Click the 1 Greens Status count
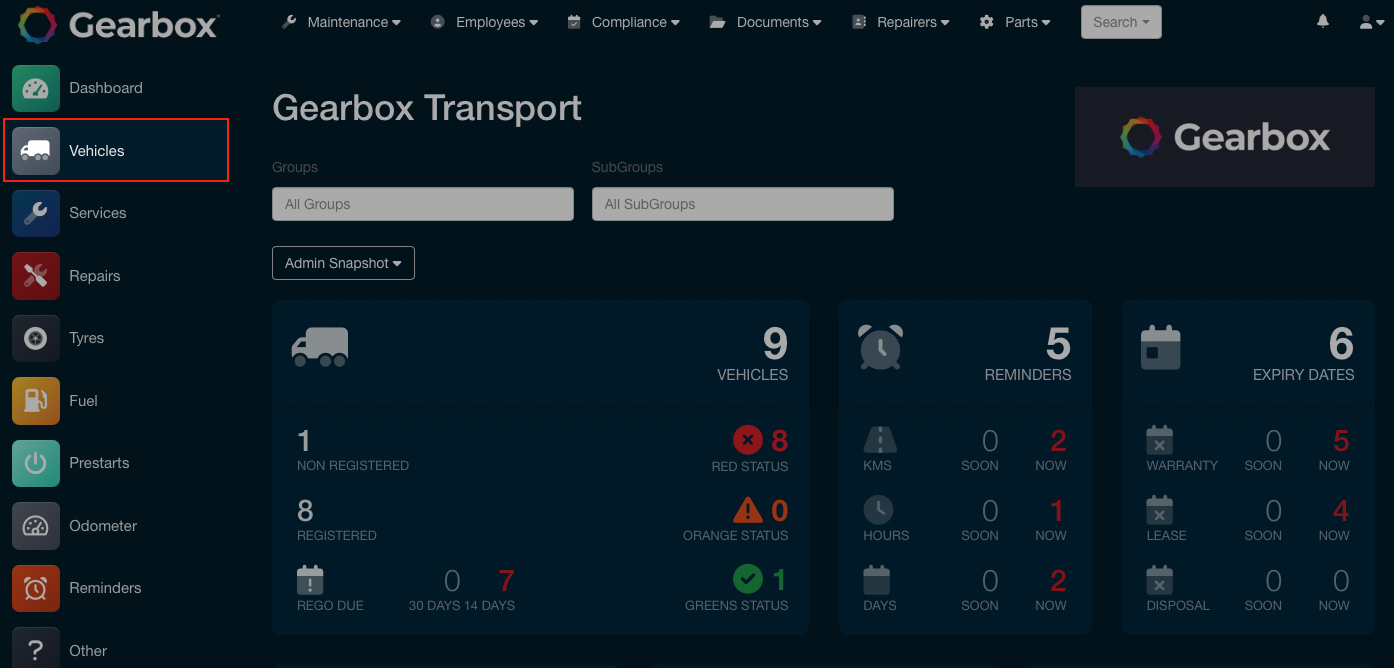 click(780, 580)
